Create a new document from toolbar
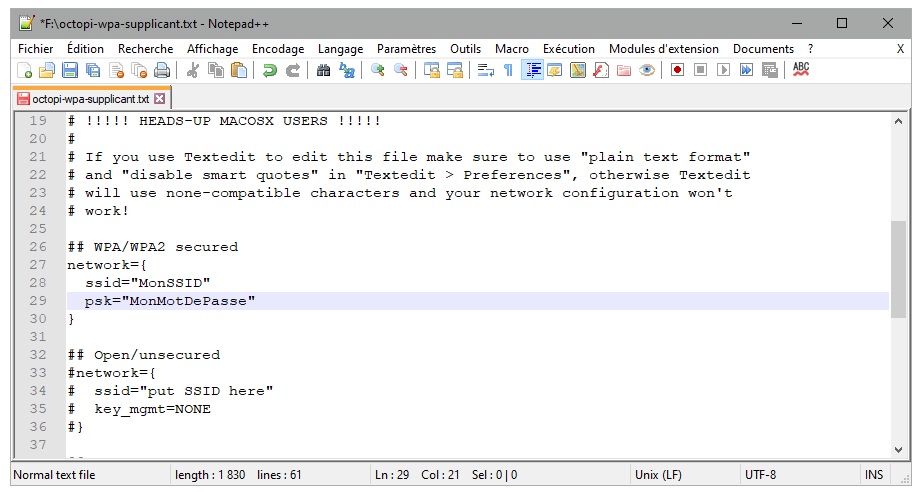 tap(24, 70)
